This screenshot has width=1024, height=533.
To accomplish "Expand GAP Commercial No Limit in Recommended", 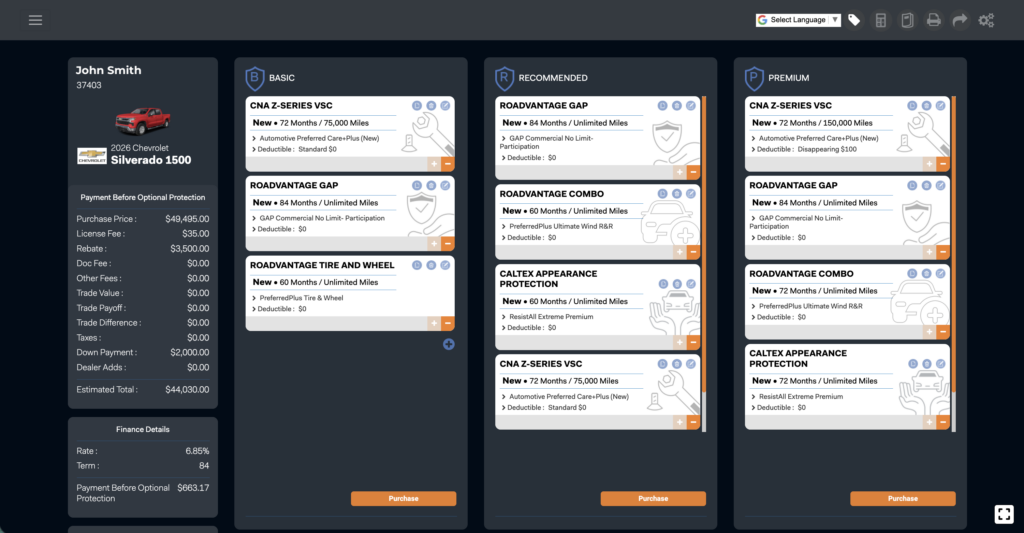I will pyautogui.click(x=505, y=138).
